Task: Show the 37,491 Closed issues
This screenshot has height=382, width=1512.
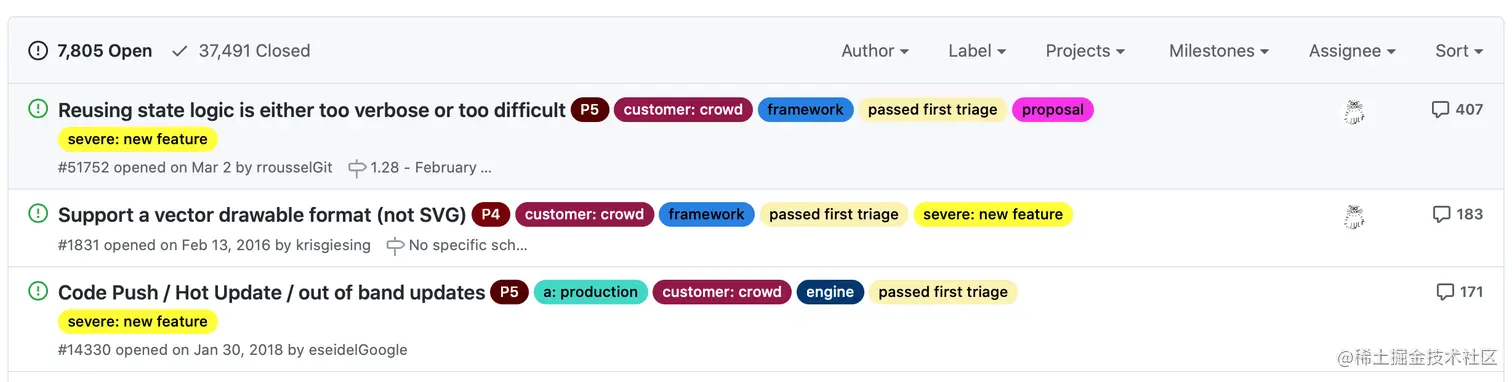Action: click(x=241, y=51)
